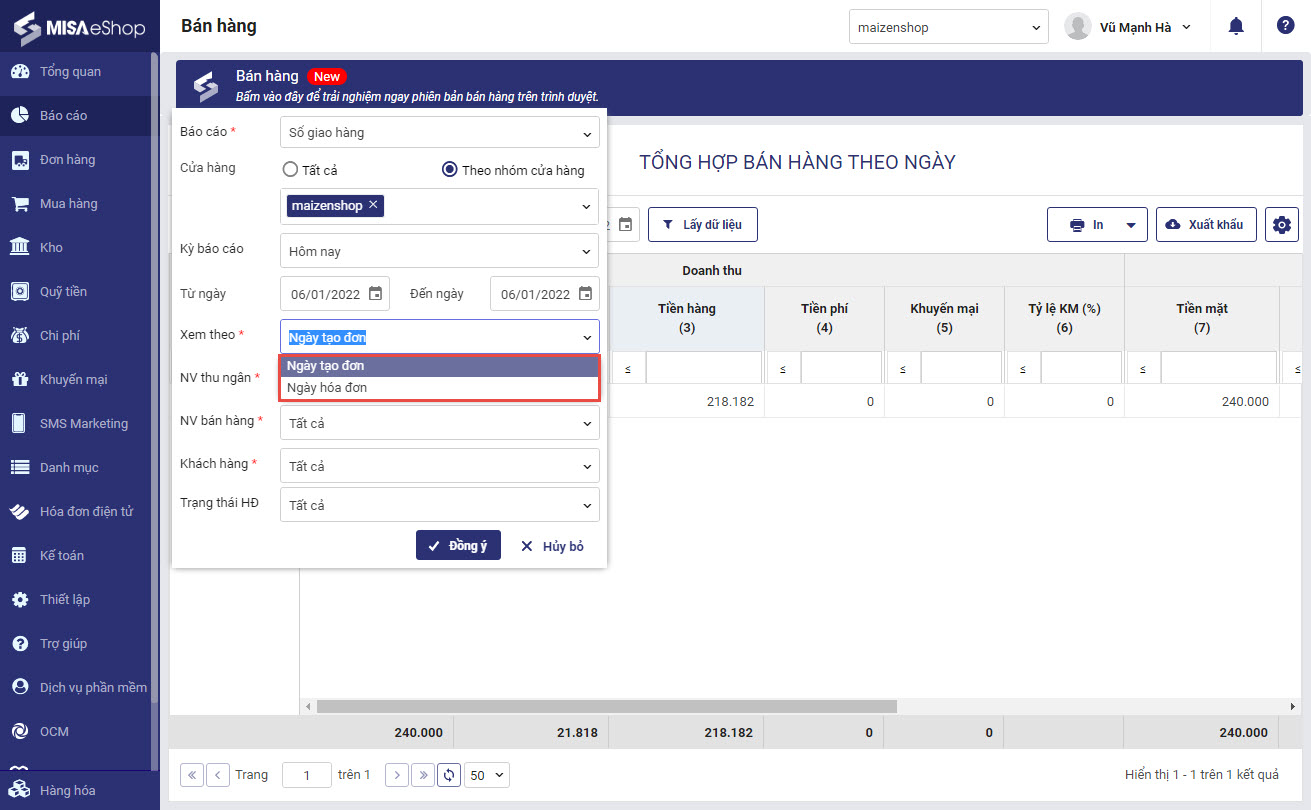Open the Kỳ báo cáo dropdown

point(440,251)
